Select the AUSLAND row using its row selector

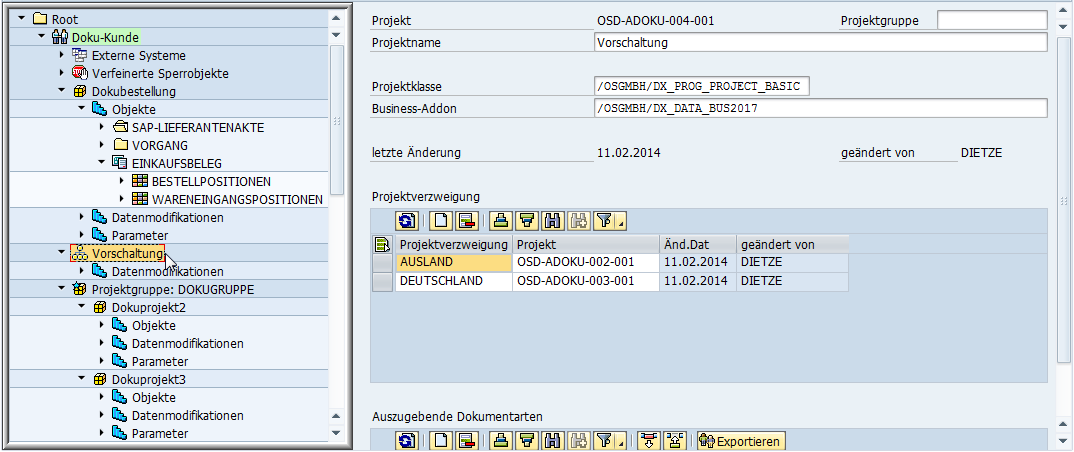tap(381, 262)
